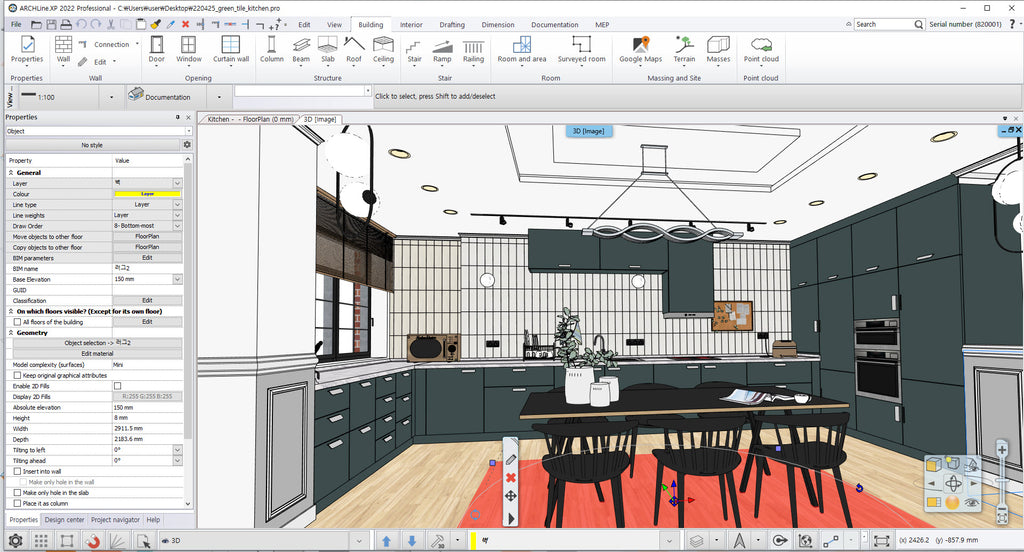The image size is (1024, 552).
Task: Click the red X delete icon in quick toolbar
Action: (x=185, y=24)
